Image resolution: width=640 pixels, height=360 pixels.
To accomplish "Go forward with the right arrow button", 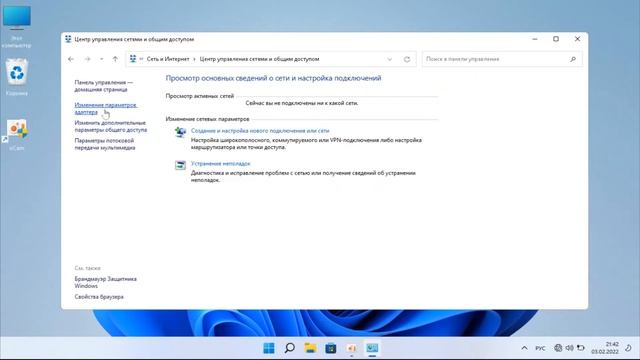I will coord(87,59).
